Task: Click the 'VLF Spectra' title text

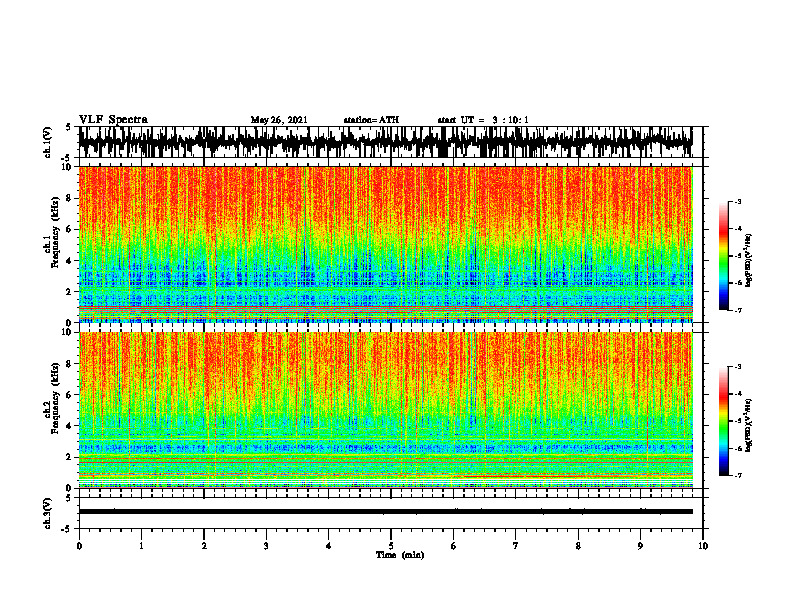Action: [x=113, y=119]
